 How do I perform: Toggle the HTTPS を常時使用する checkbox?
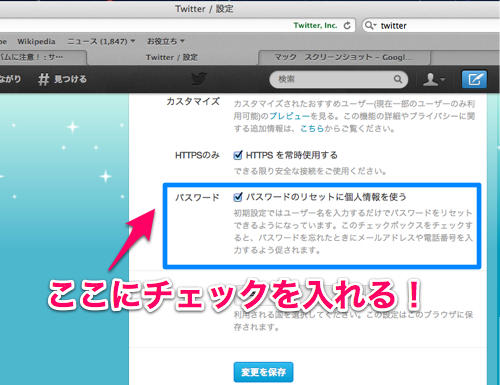point(238,155)
